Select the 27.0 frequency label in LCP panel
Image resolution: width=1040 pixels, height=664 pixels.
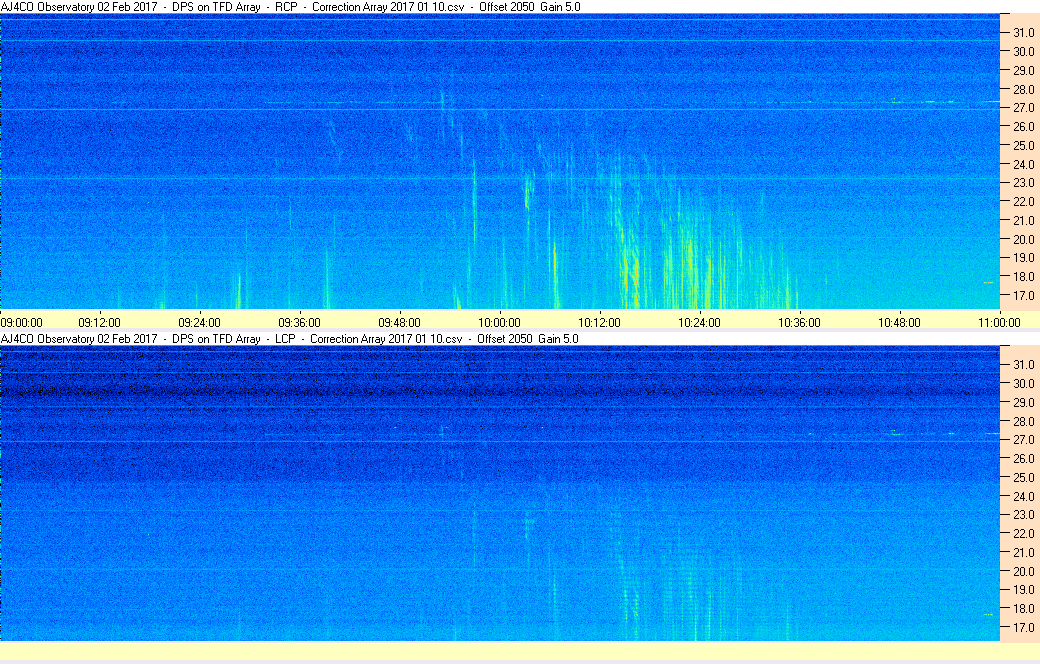1020,440
